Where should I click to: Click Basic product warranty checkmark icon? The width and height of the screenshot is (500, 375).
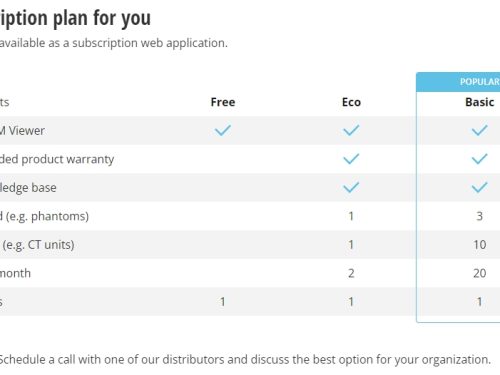pyautogui.click(x=479, y=159)
